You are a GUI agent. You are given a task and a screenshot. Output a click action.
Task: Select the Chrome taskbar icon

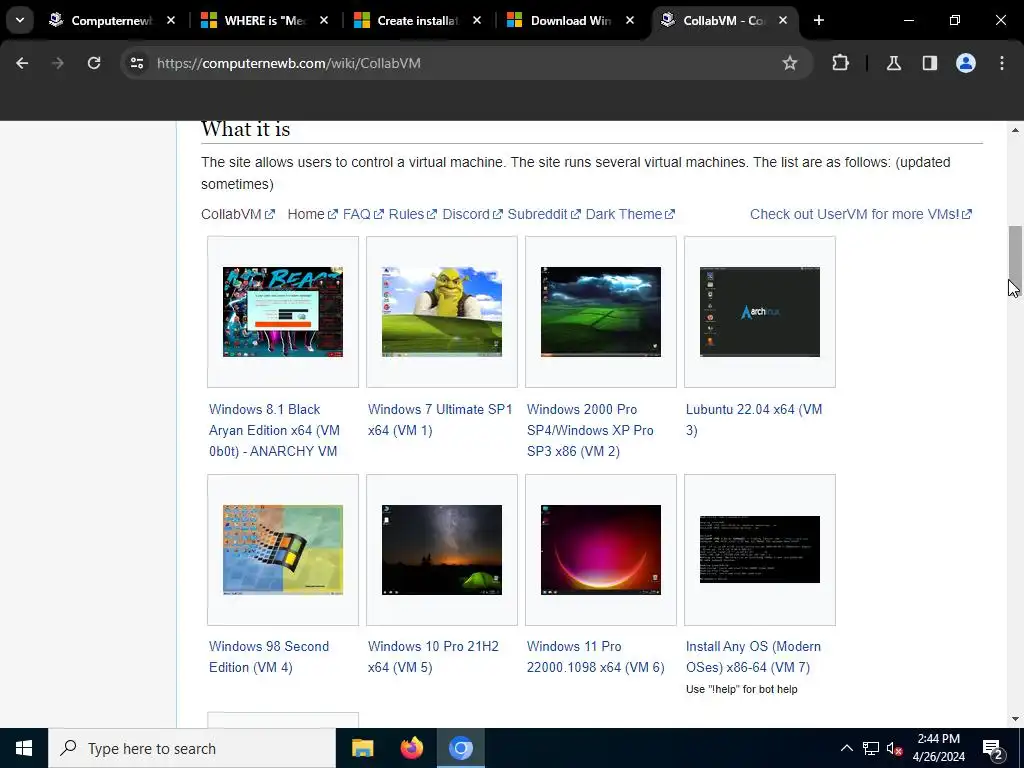[460, 748]
